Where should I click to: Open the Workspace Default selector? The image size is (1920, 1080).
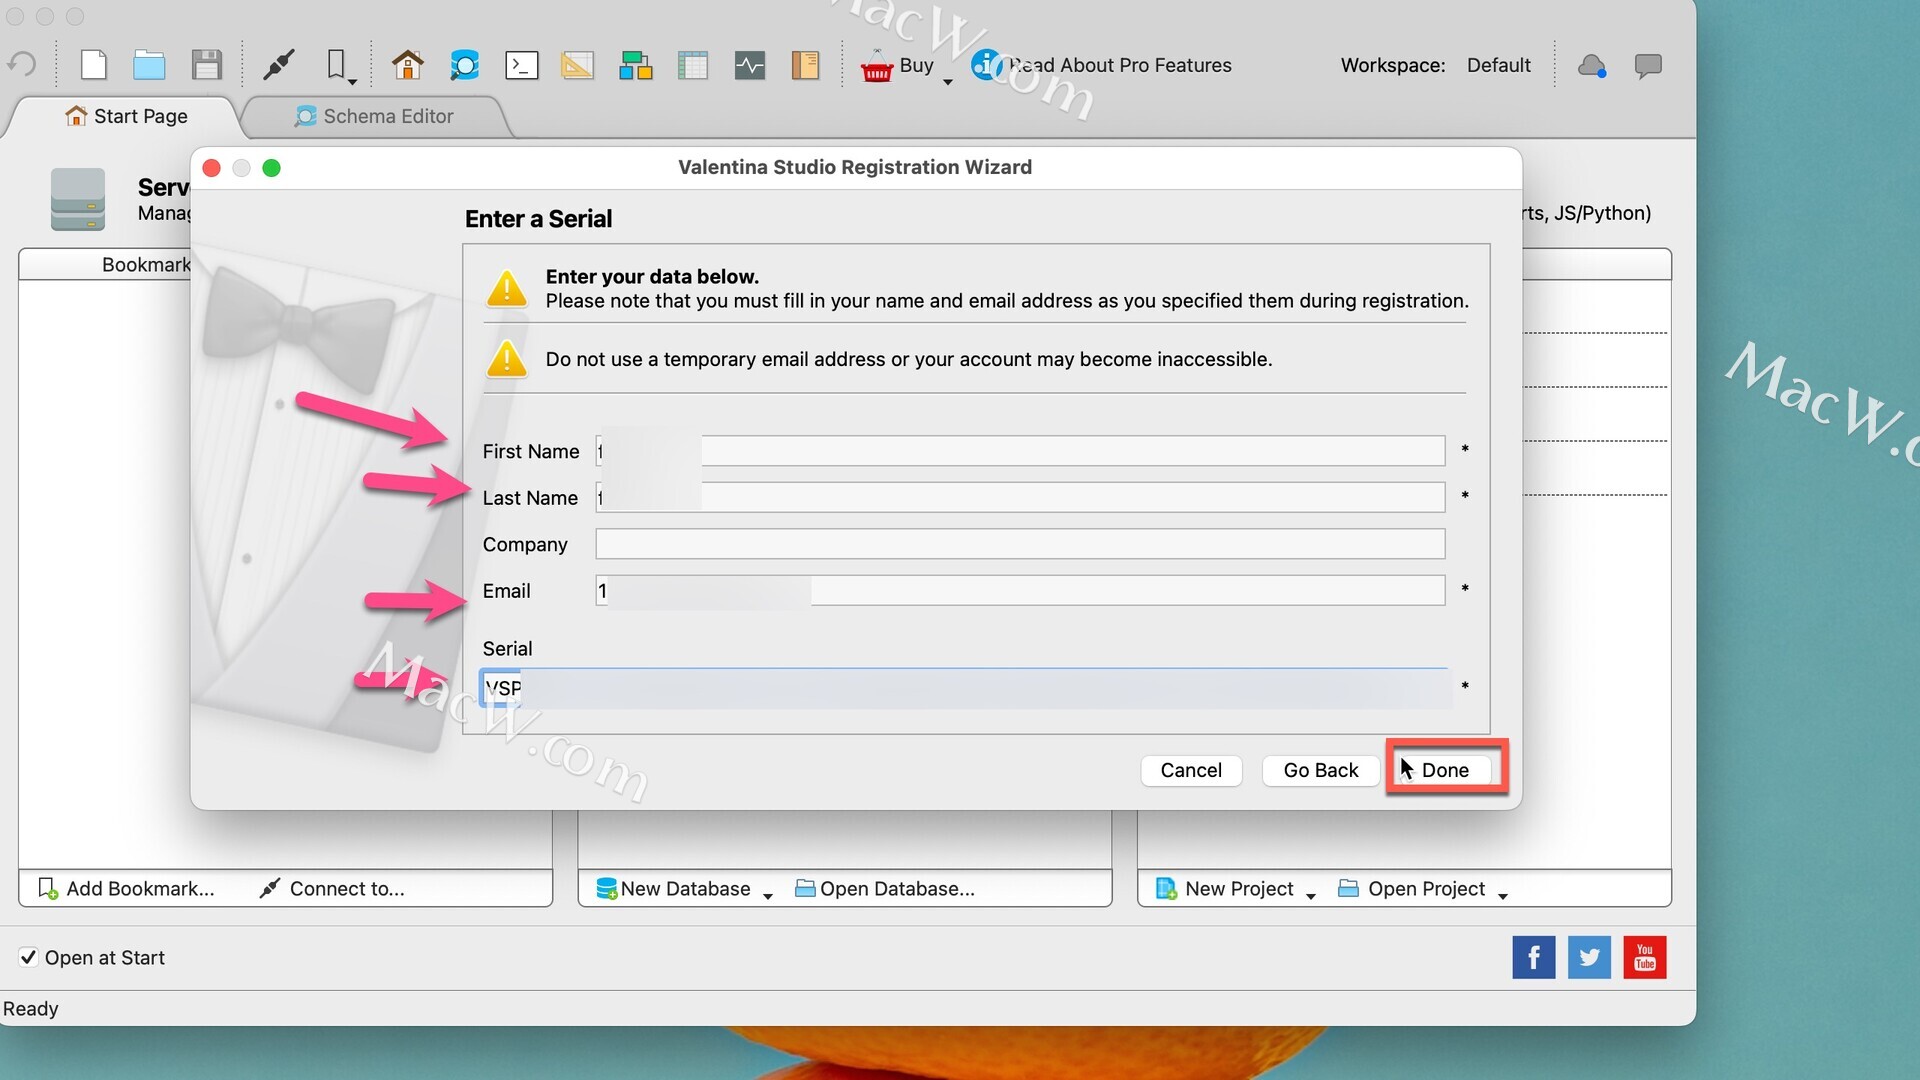pyautogui.click(x=1498, y=65)
